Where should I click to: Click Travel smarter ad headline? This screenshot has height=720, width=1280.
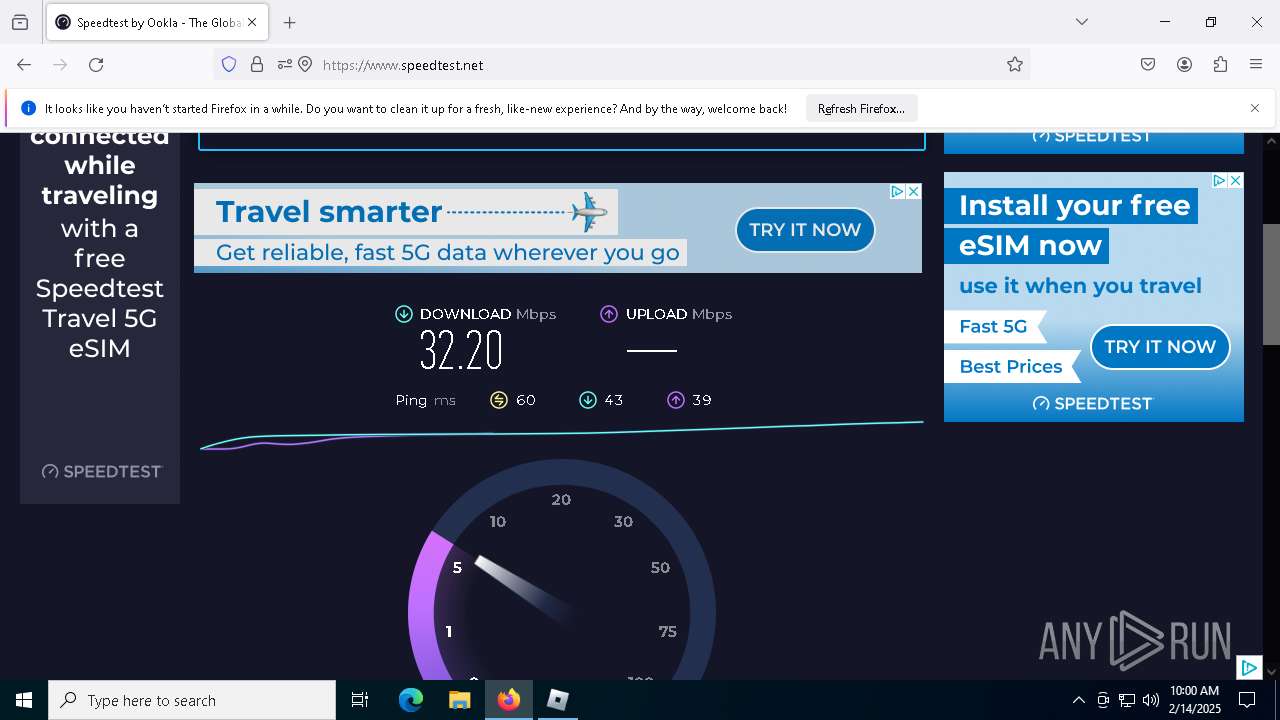[x=329, y=212]
